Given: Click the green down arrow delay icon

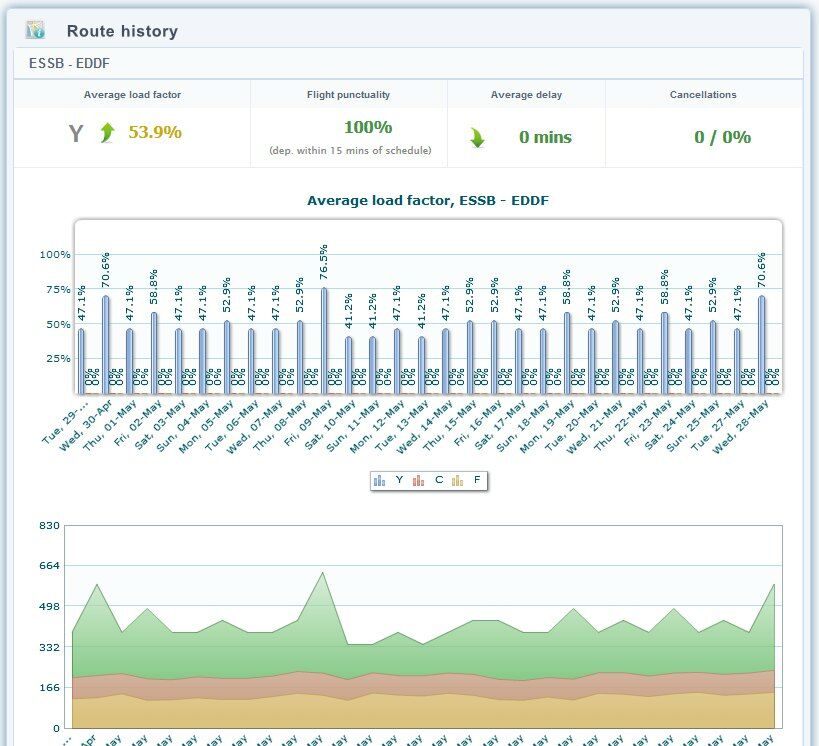Looking at the screenshot, I should [478, 138].
